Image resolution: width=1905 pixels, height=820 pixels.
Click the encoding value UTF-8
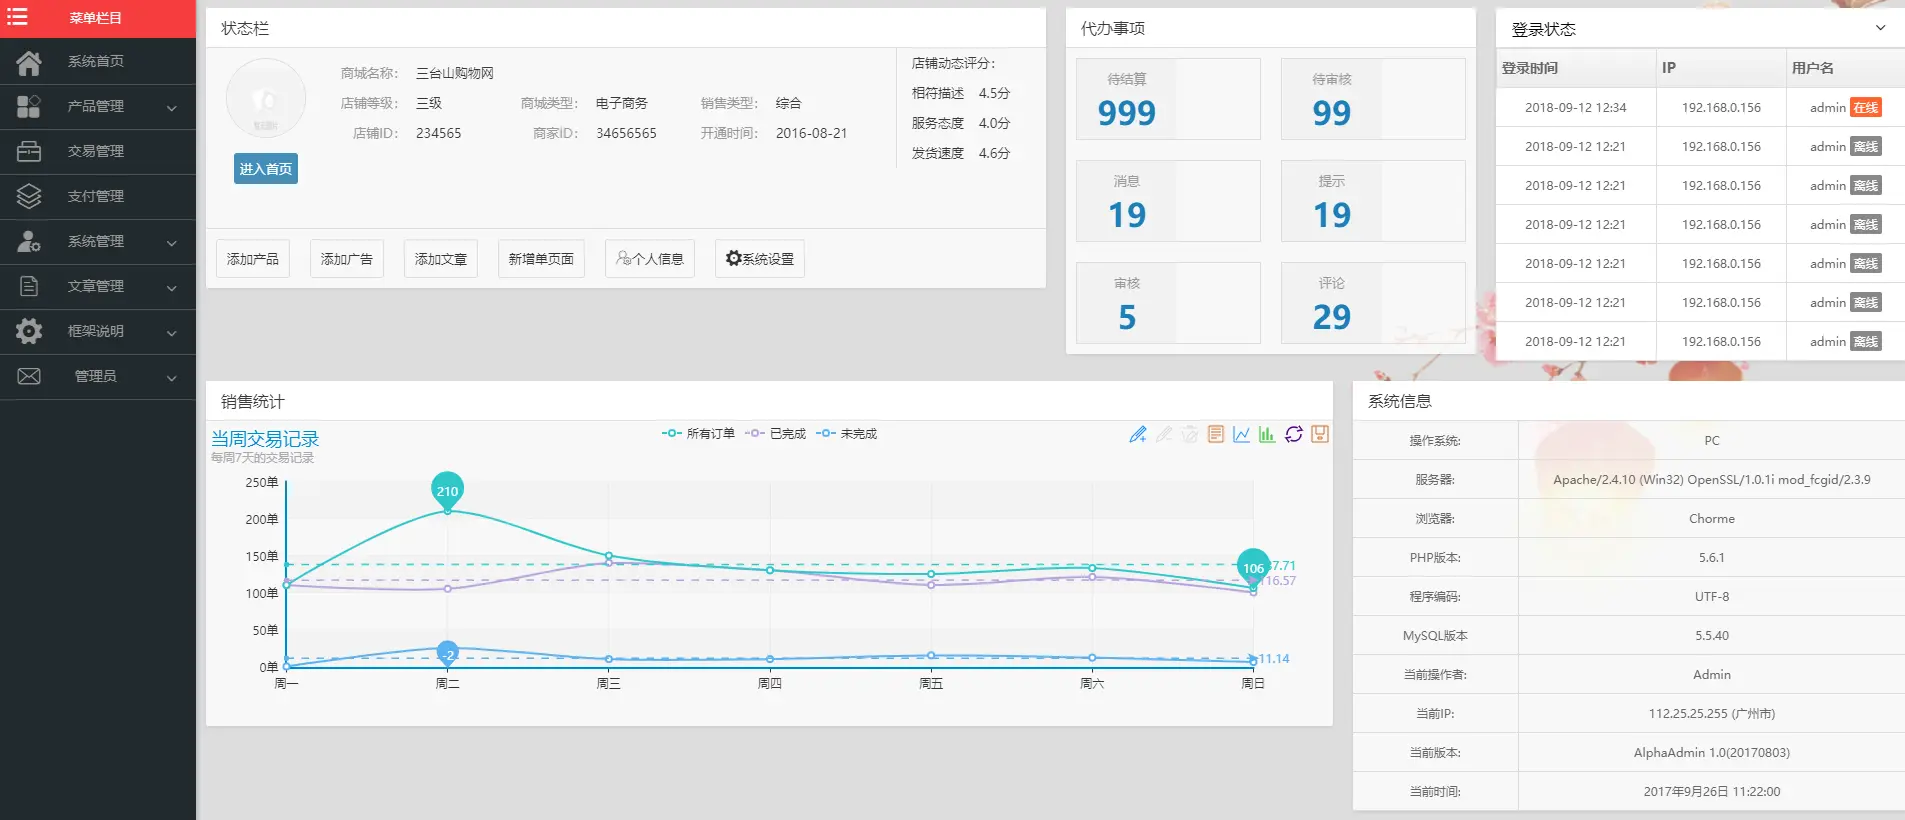1712,597
